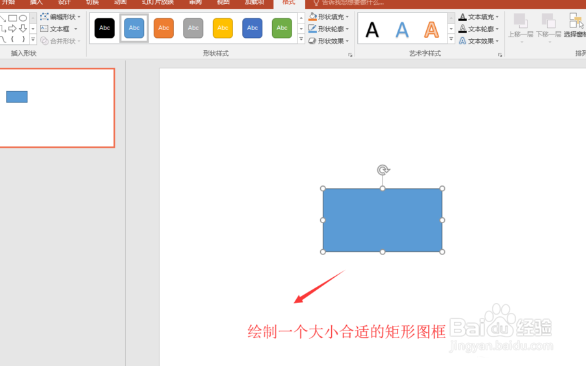586x366 pixels.
Task: Select the left brace shape in the gallery
Action: (x=13, y=39)
